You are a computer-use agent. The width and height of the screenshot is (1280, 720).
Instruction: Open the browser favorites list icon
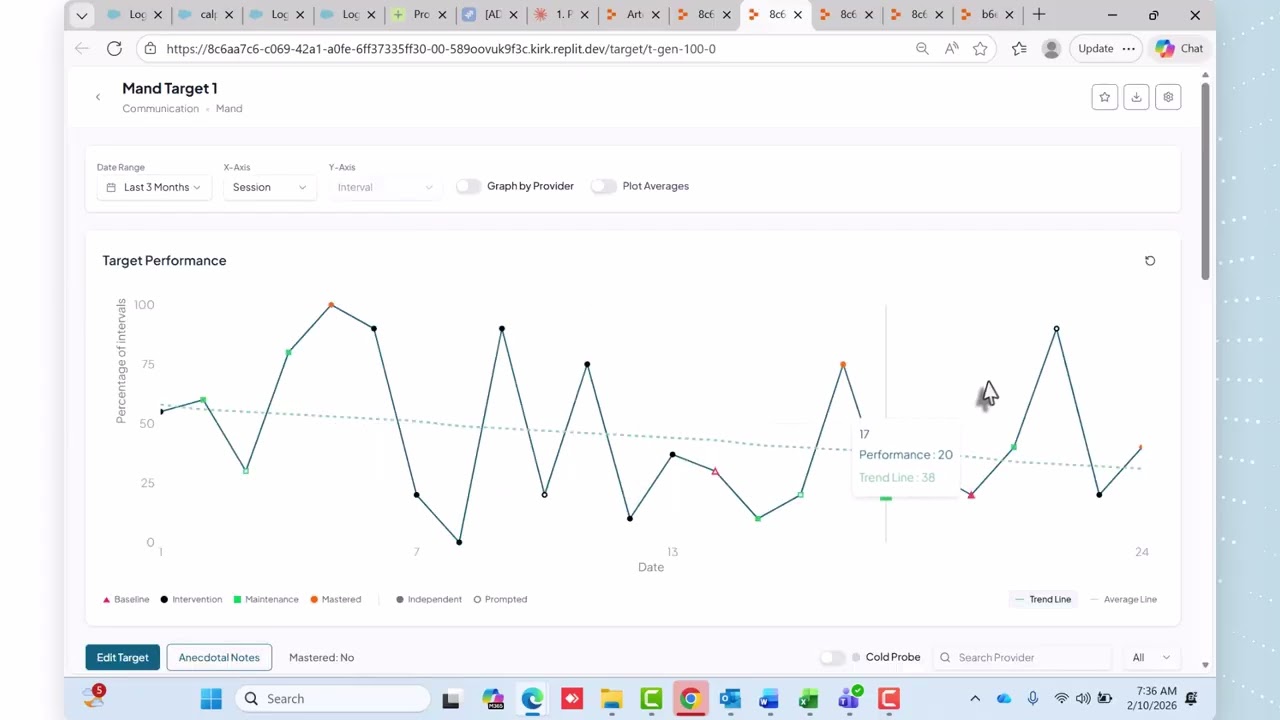pyautogui.click(x=1019, y=48)
